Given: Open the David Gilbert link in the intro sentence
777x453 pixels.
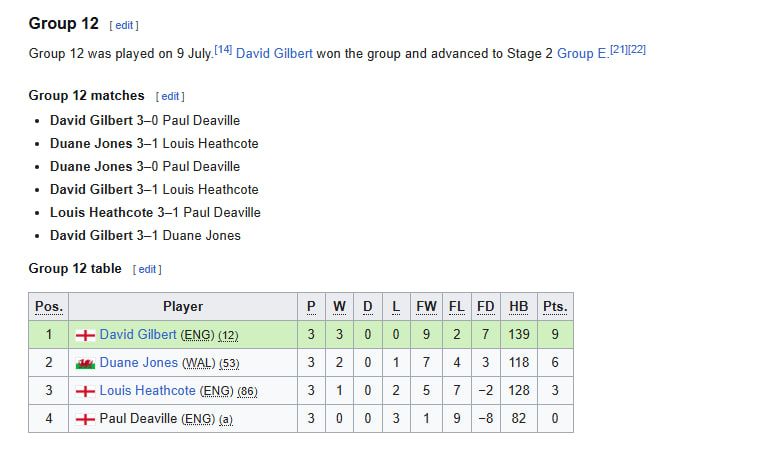Looking at the screenshot, I should click(274, 54).
